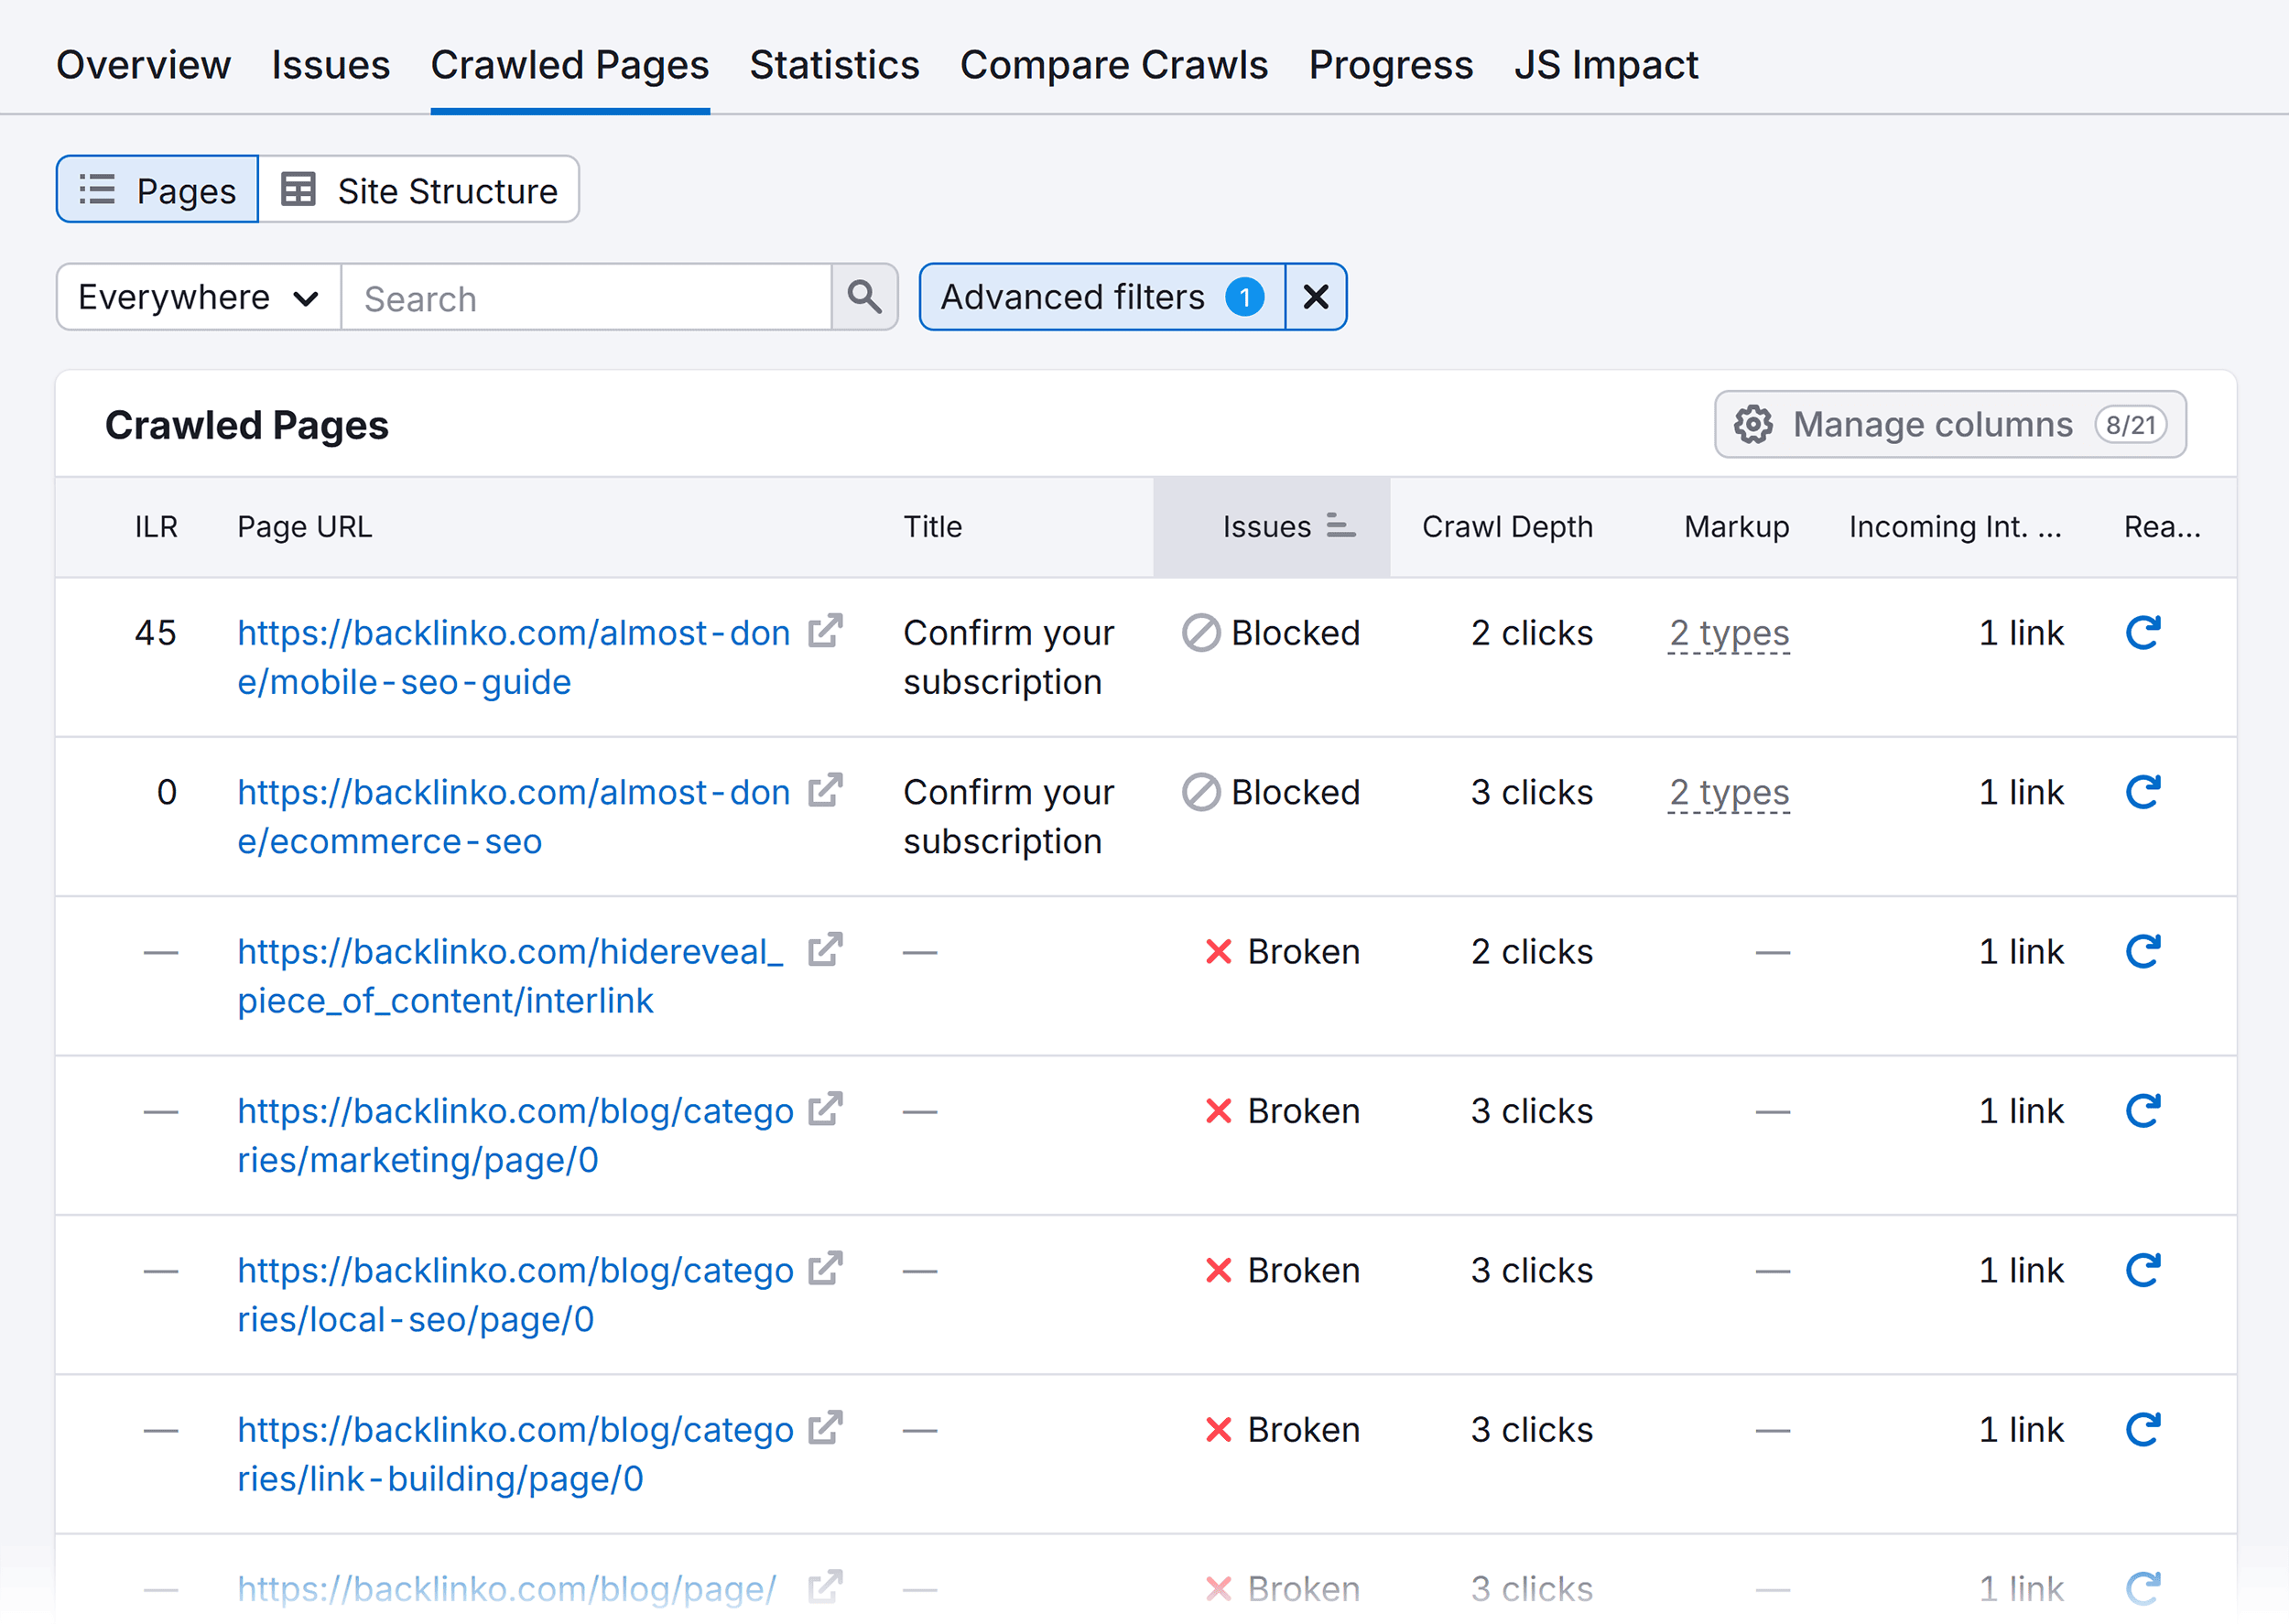Recrawl the link-building/page/0 page
This screenshot has width=2289, height=1624.
point(2143,1429)
